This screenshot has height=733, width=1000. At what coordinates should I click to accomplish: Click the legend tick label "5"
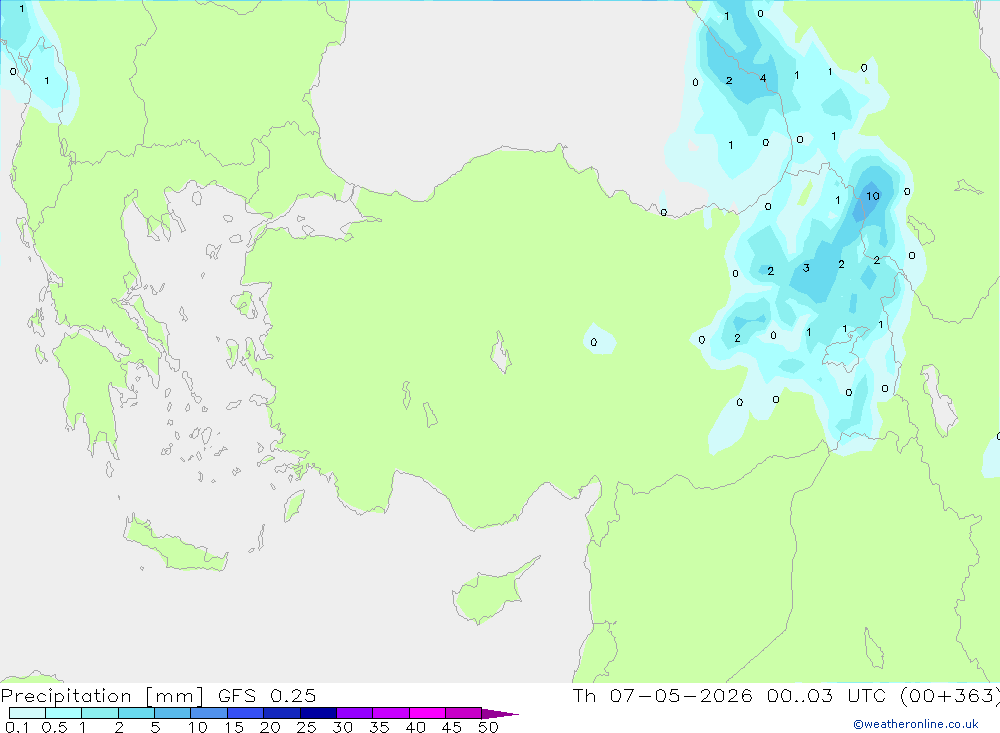(155, 727)
